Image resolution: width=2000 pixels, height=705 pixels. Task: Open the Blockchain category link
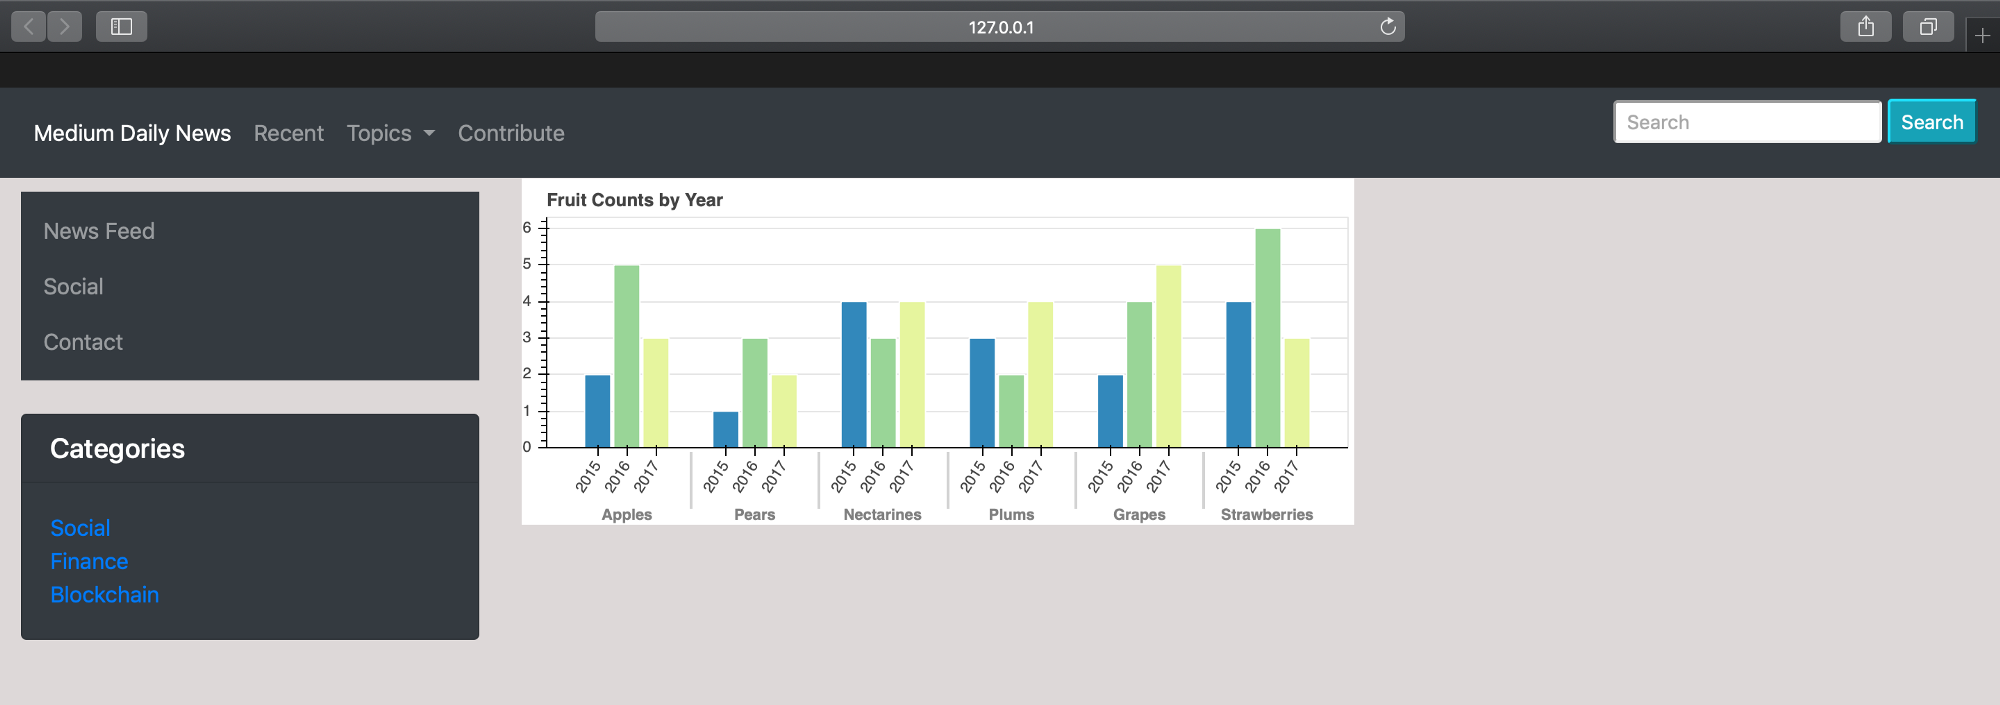point(104,595)
